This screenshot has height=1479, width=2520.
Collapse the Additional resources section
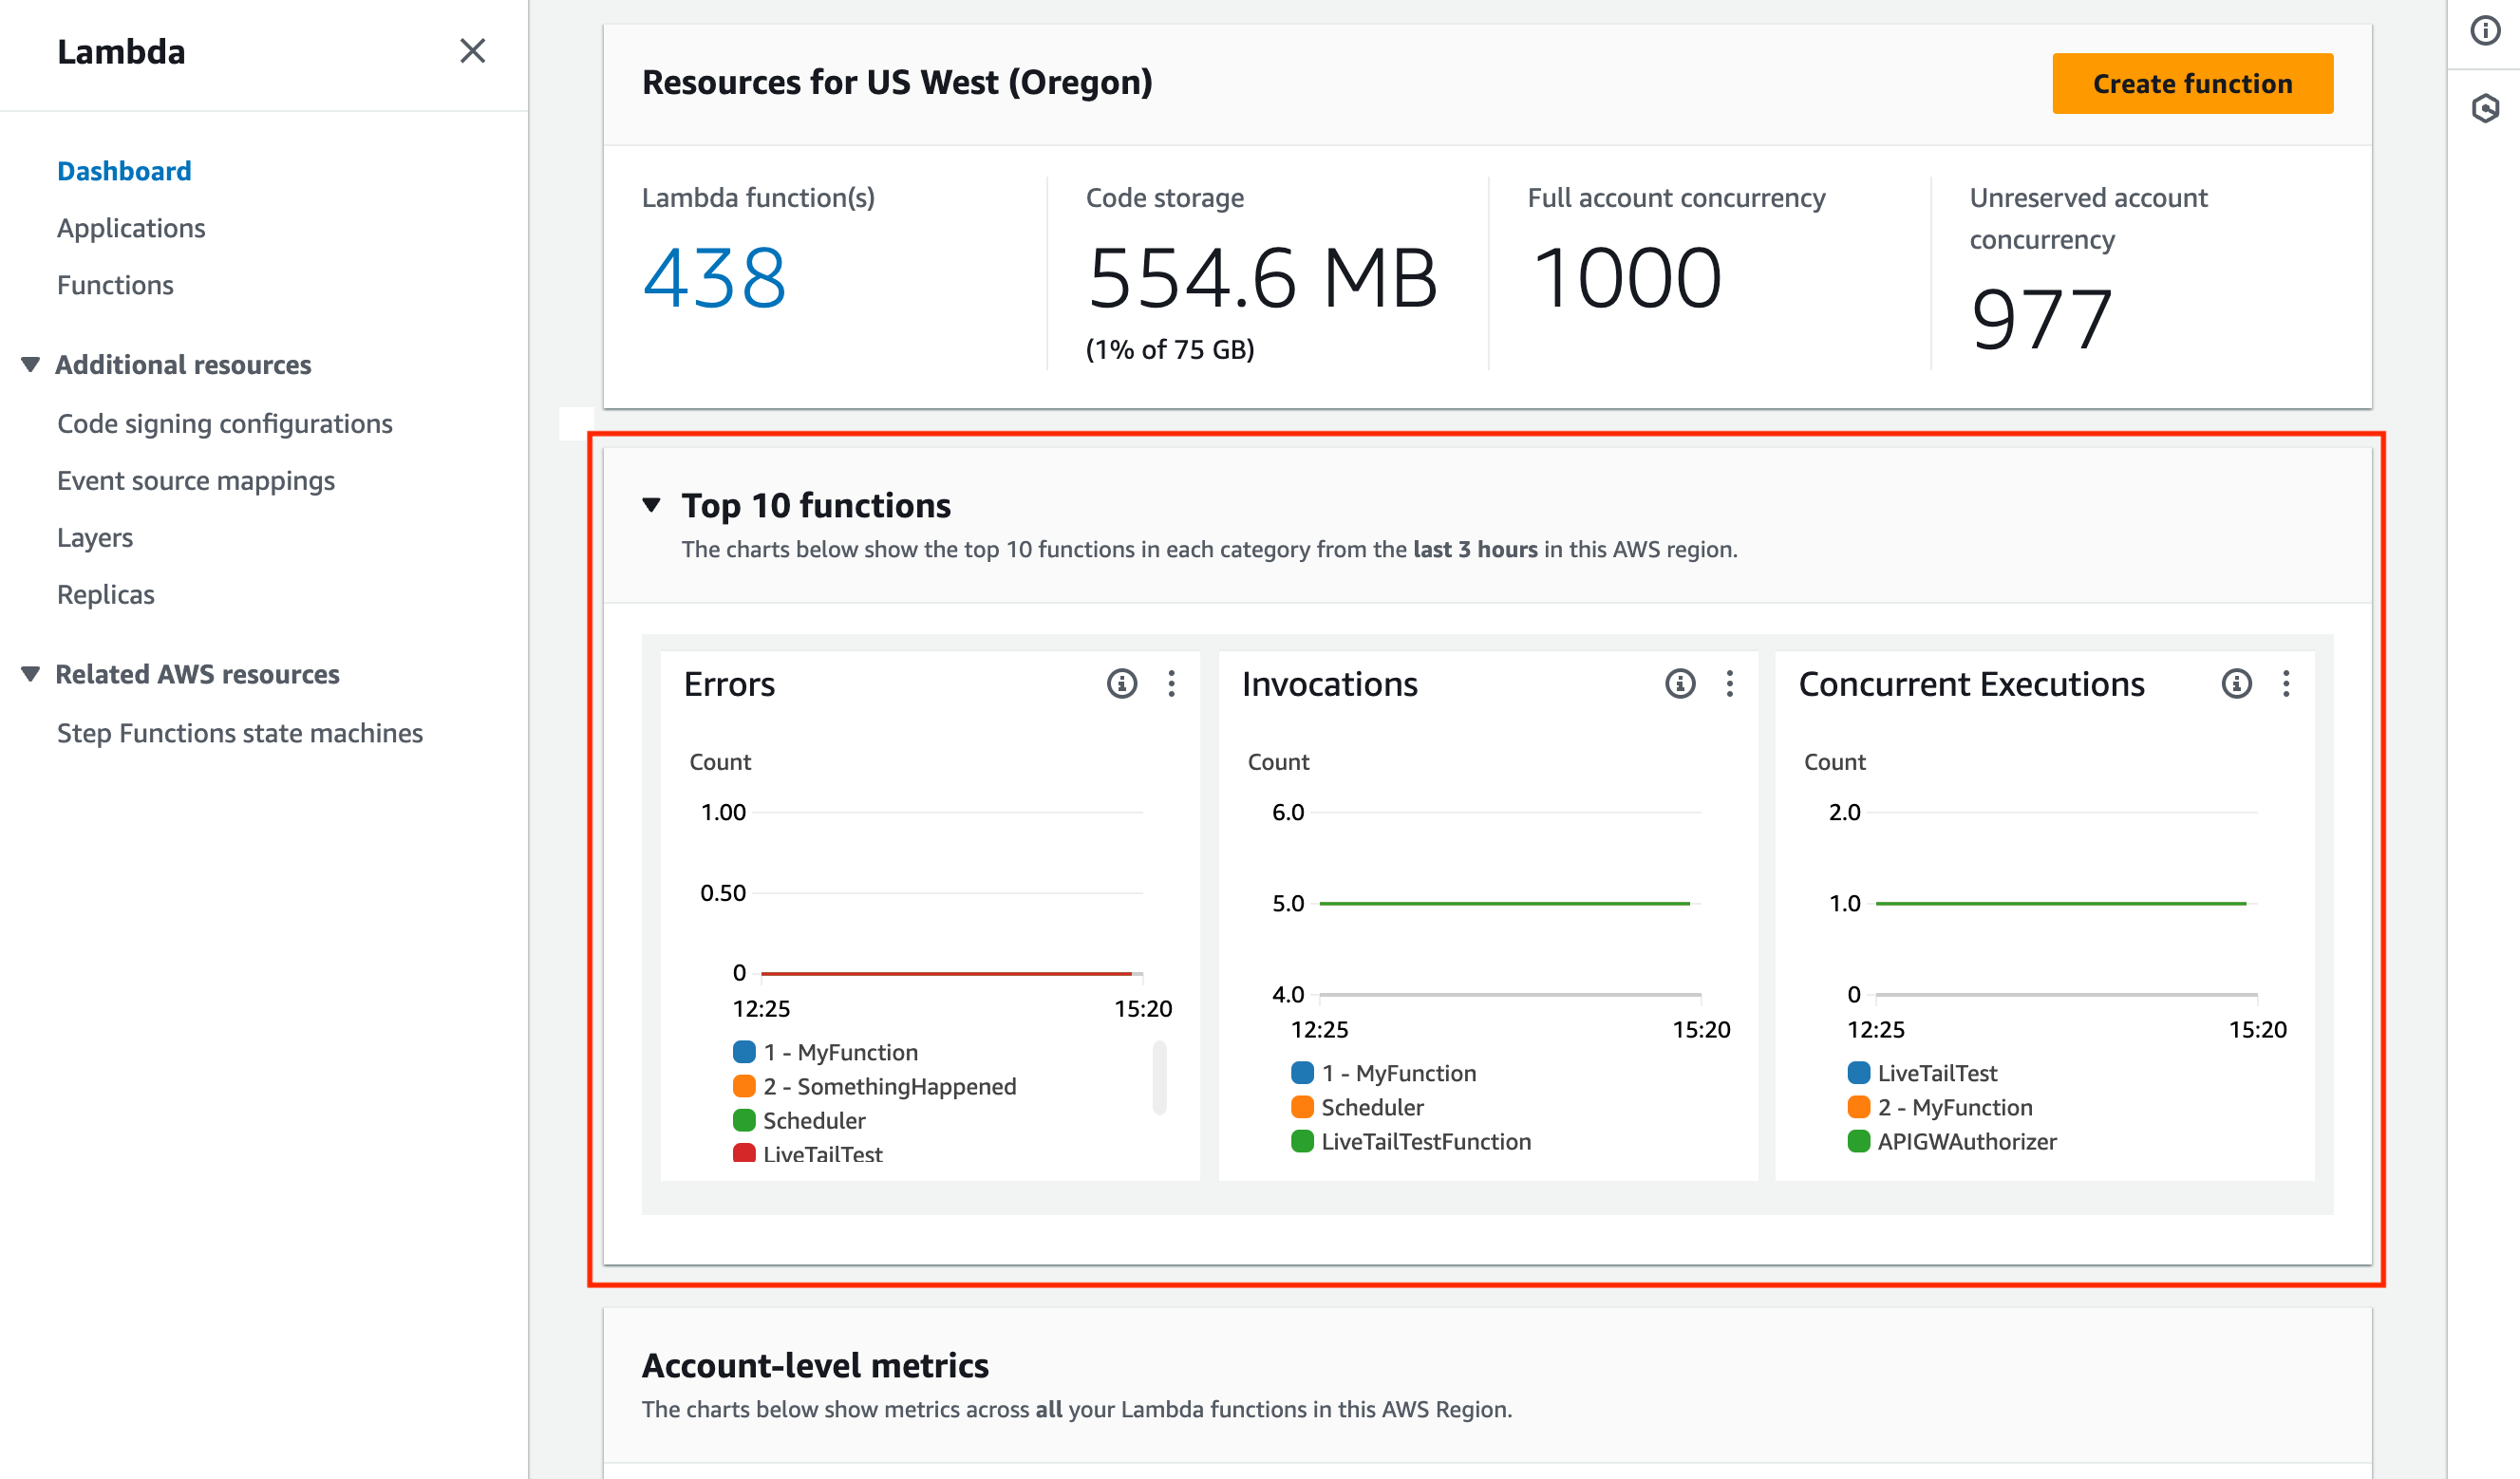coord(31,364)
